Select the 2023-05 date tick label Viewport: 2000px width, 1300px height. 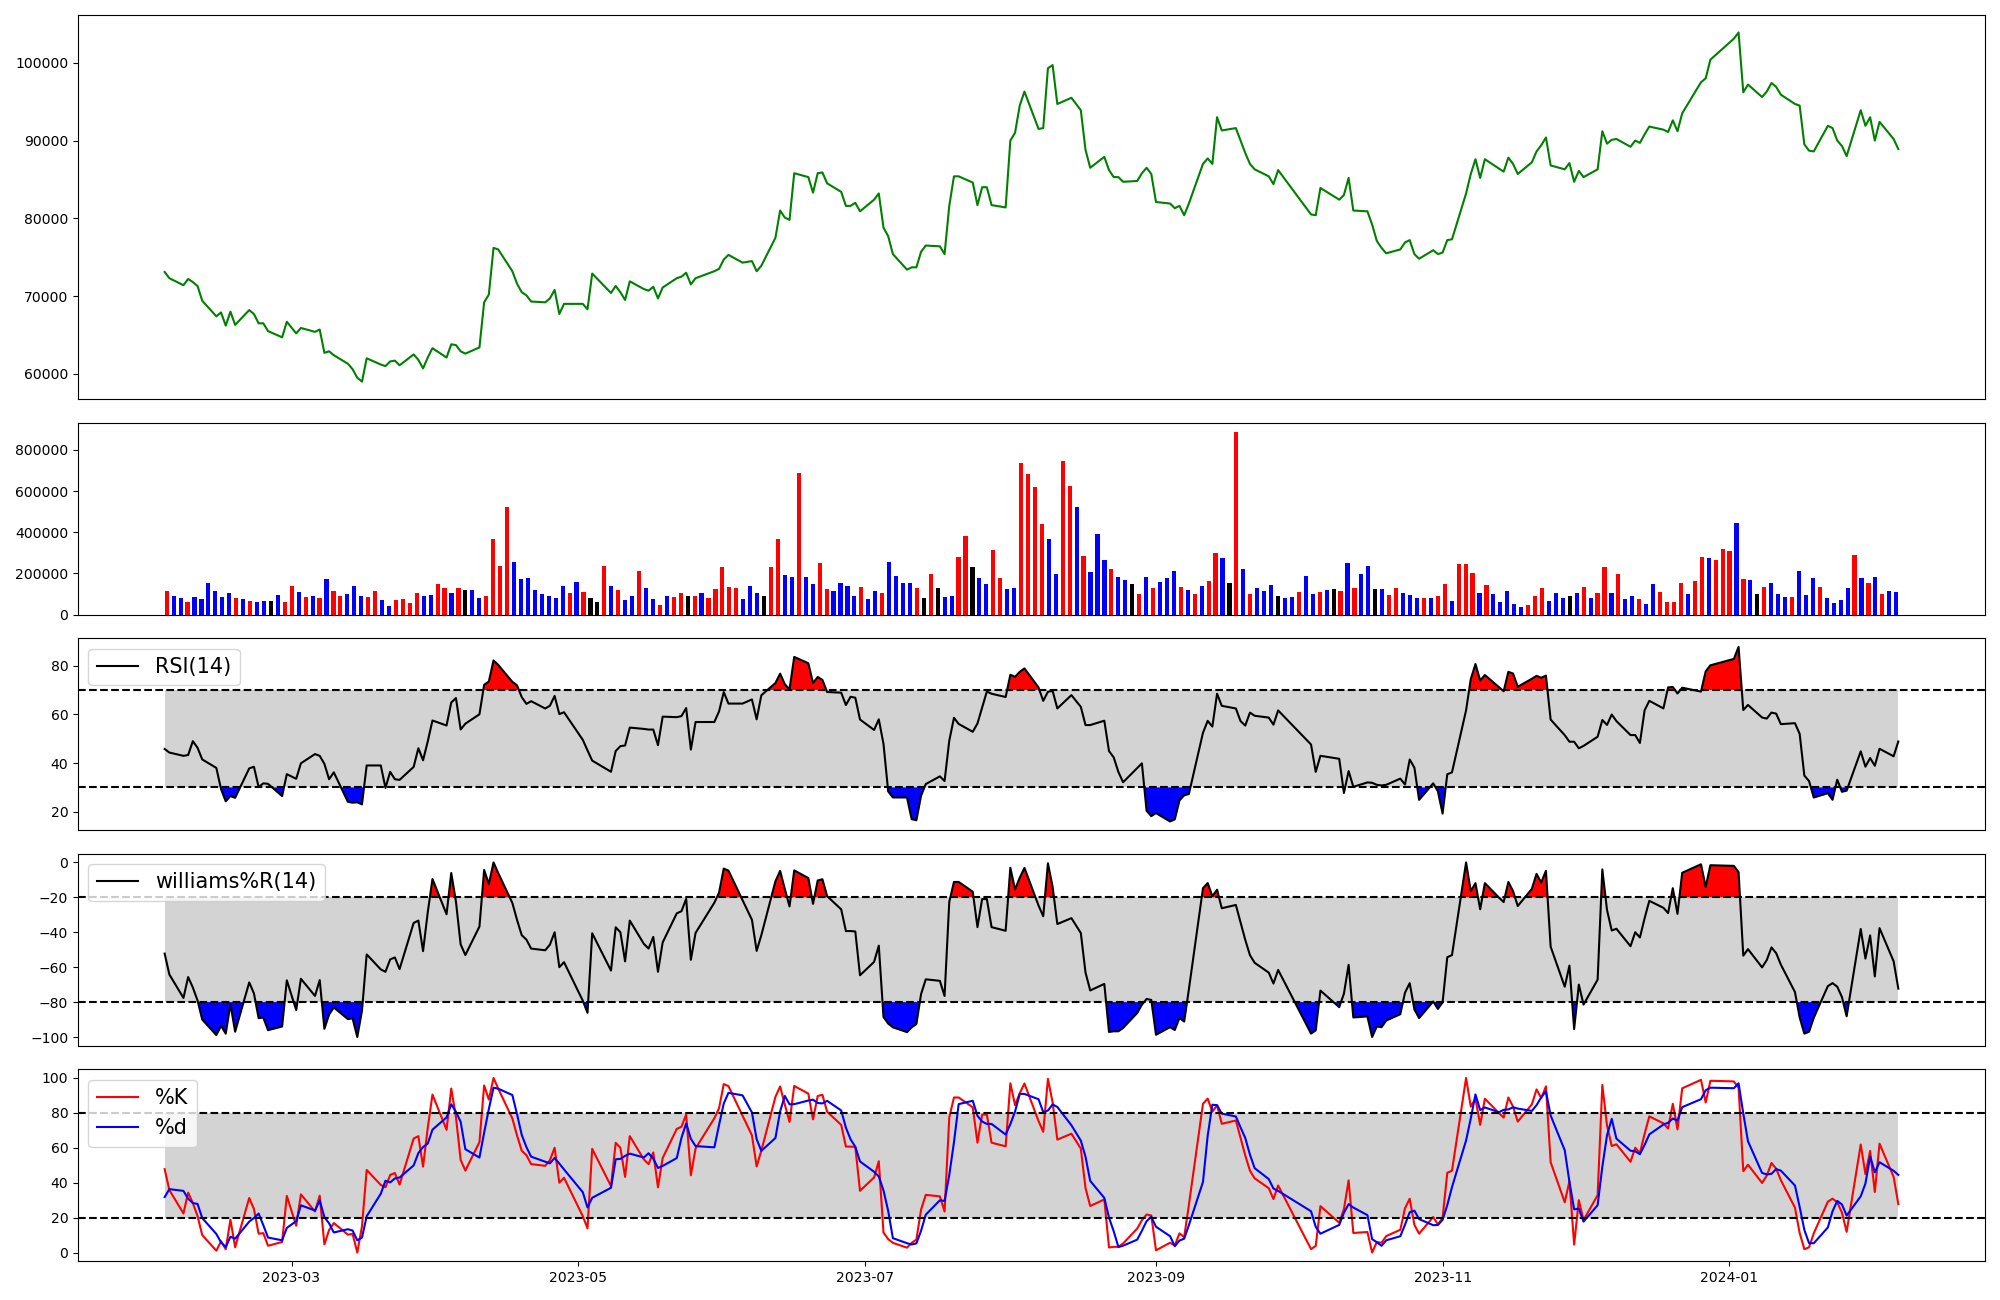(x=578, y=1277)
